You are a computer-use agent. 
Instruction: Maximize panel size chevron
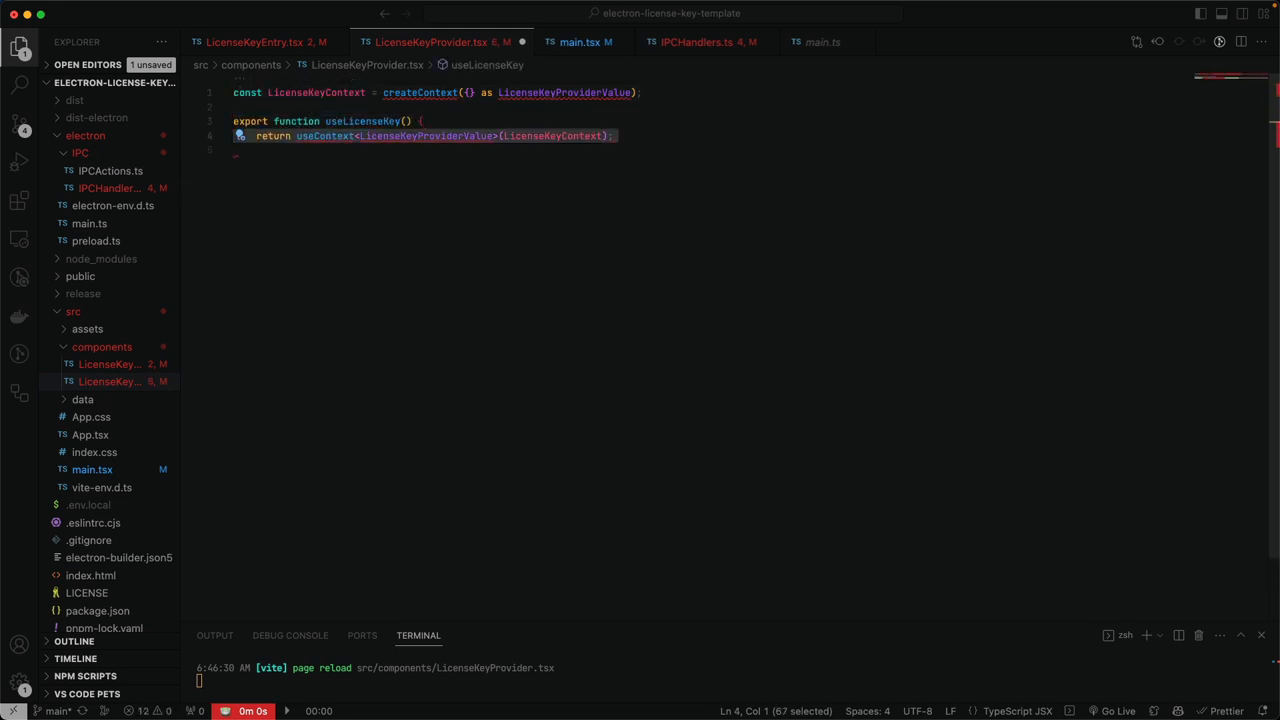tap(1241, 635)
